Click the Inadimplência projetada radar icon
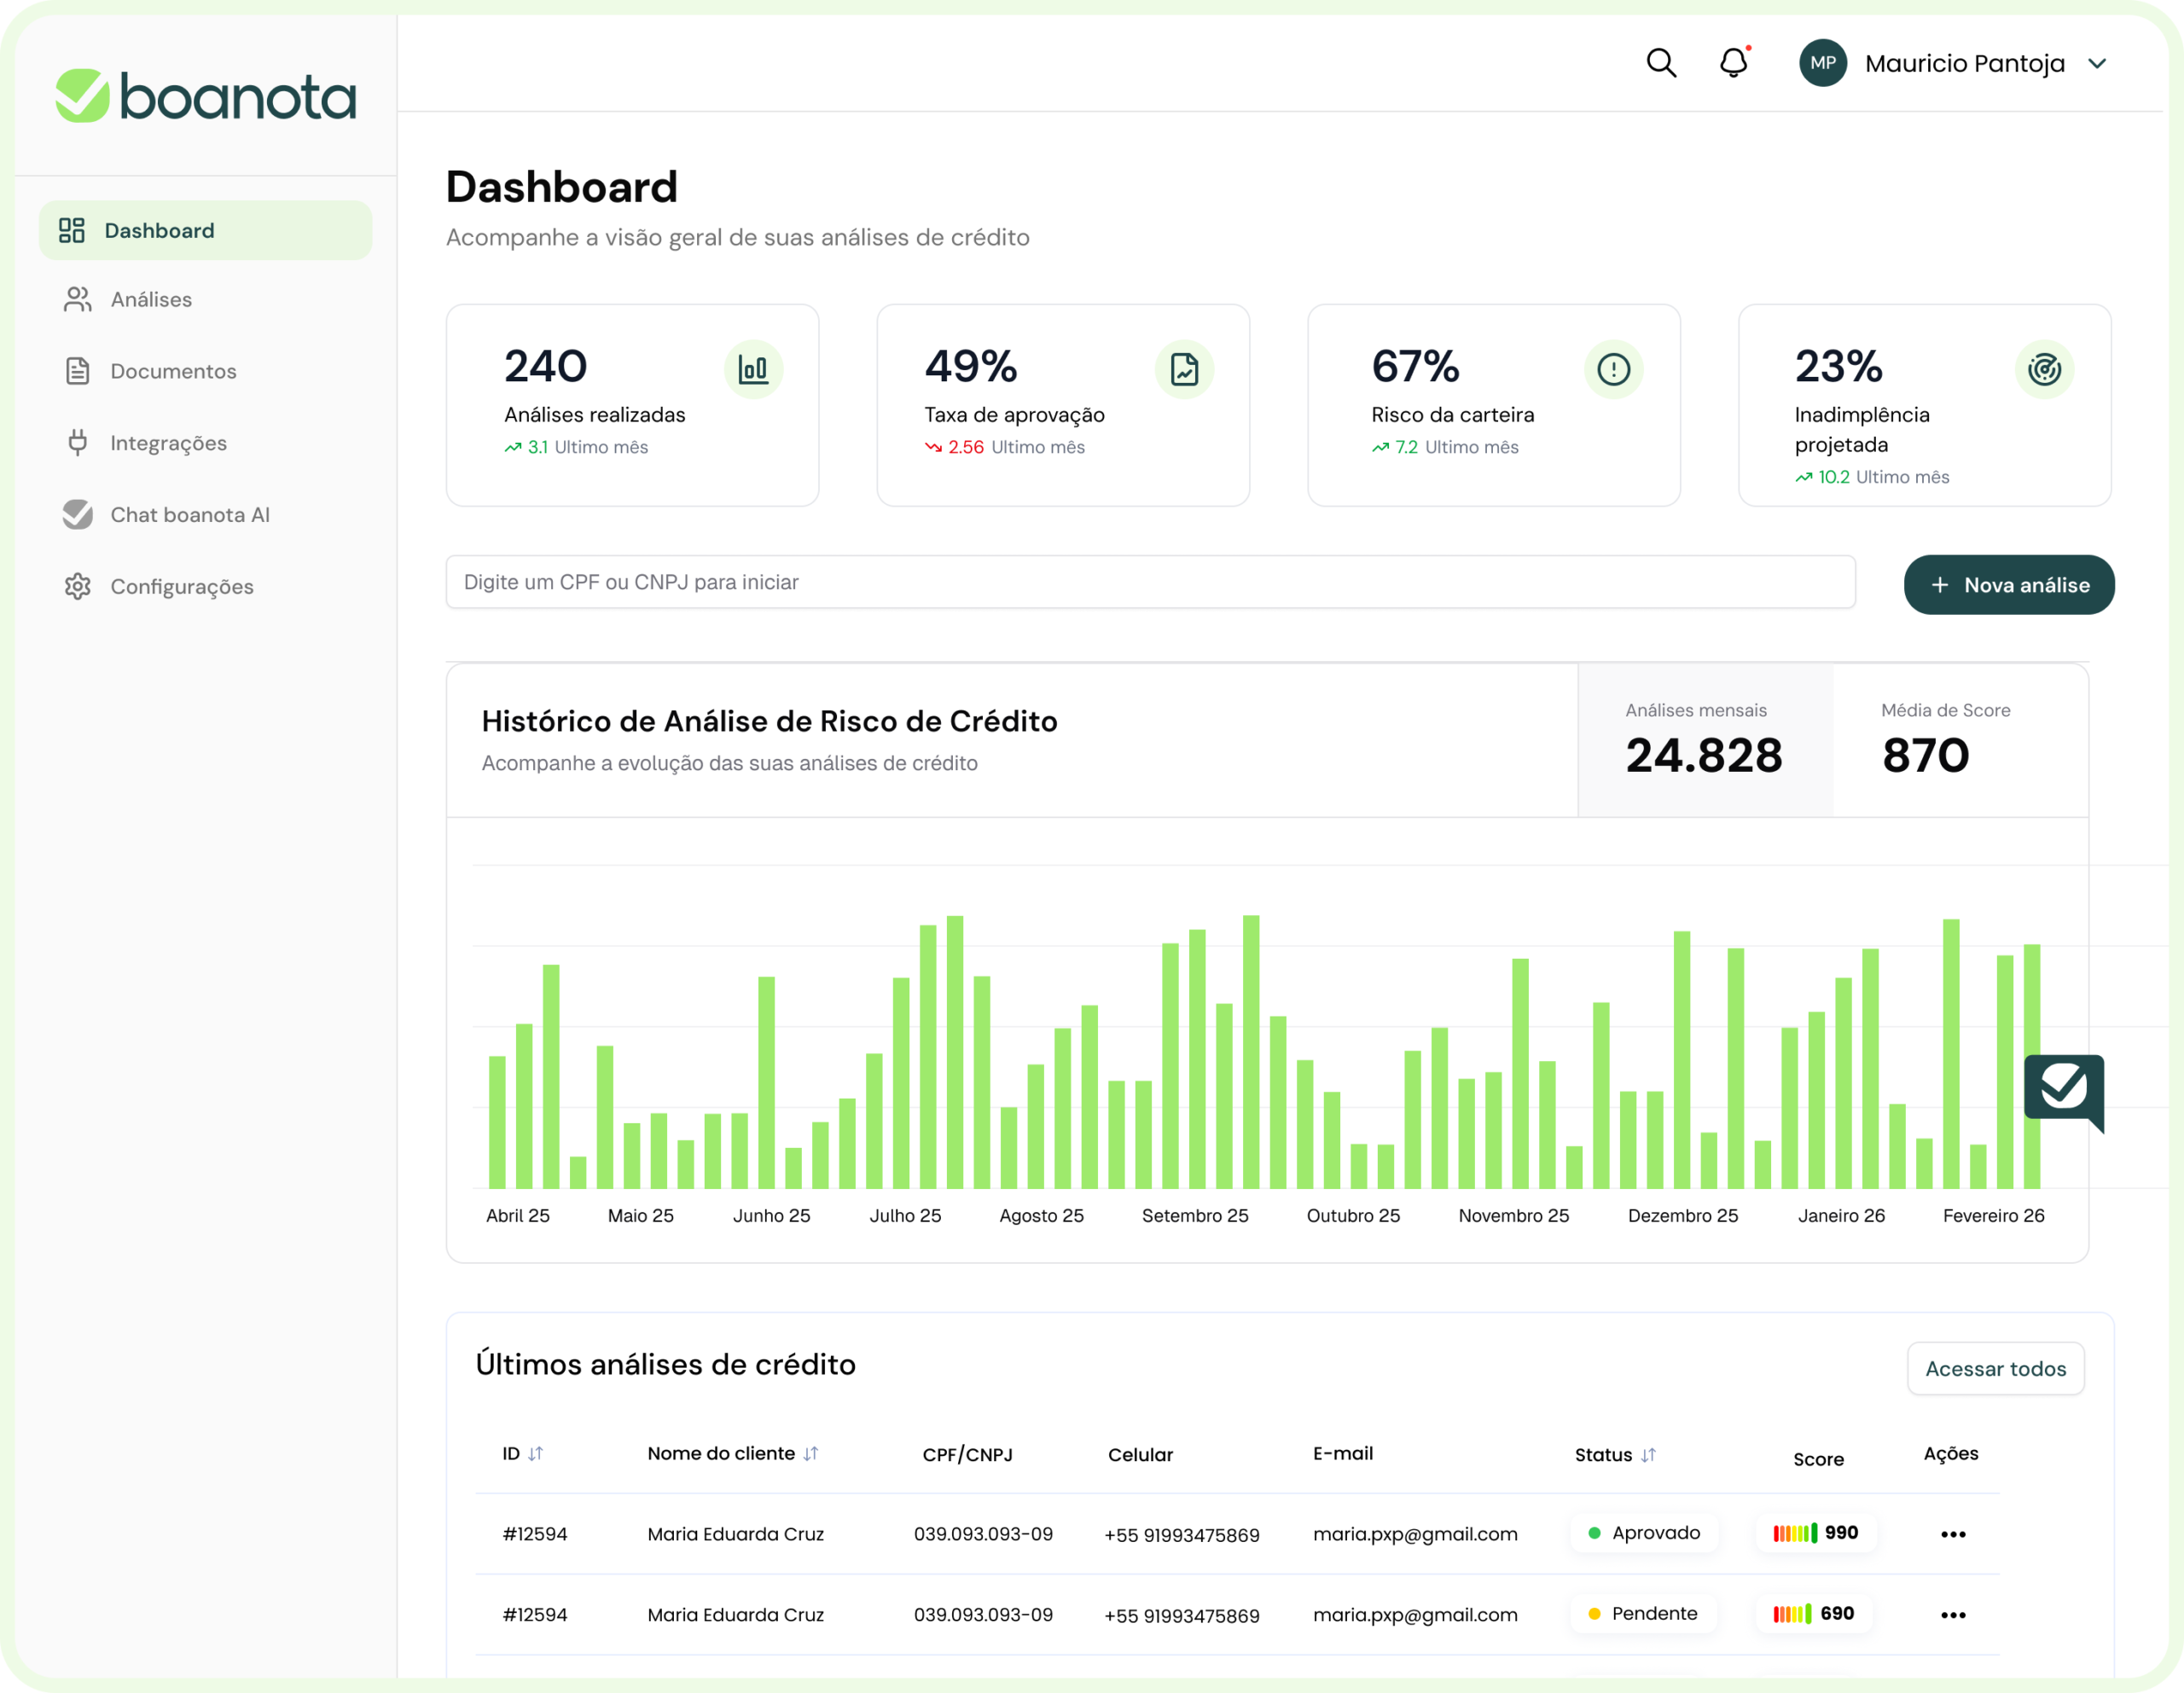 pyautogui.click(x=2044, y=369)
